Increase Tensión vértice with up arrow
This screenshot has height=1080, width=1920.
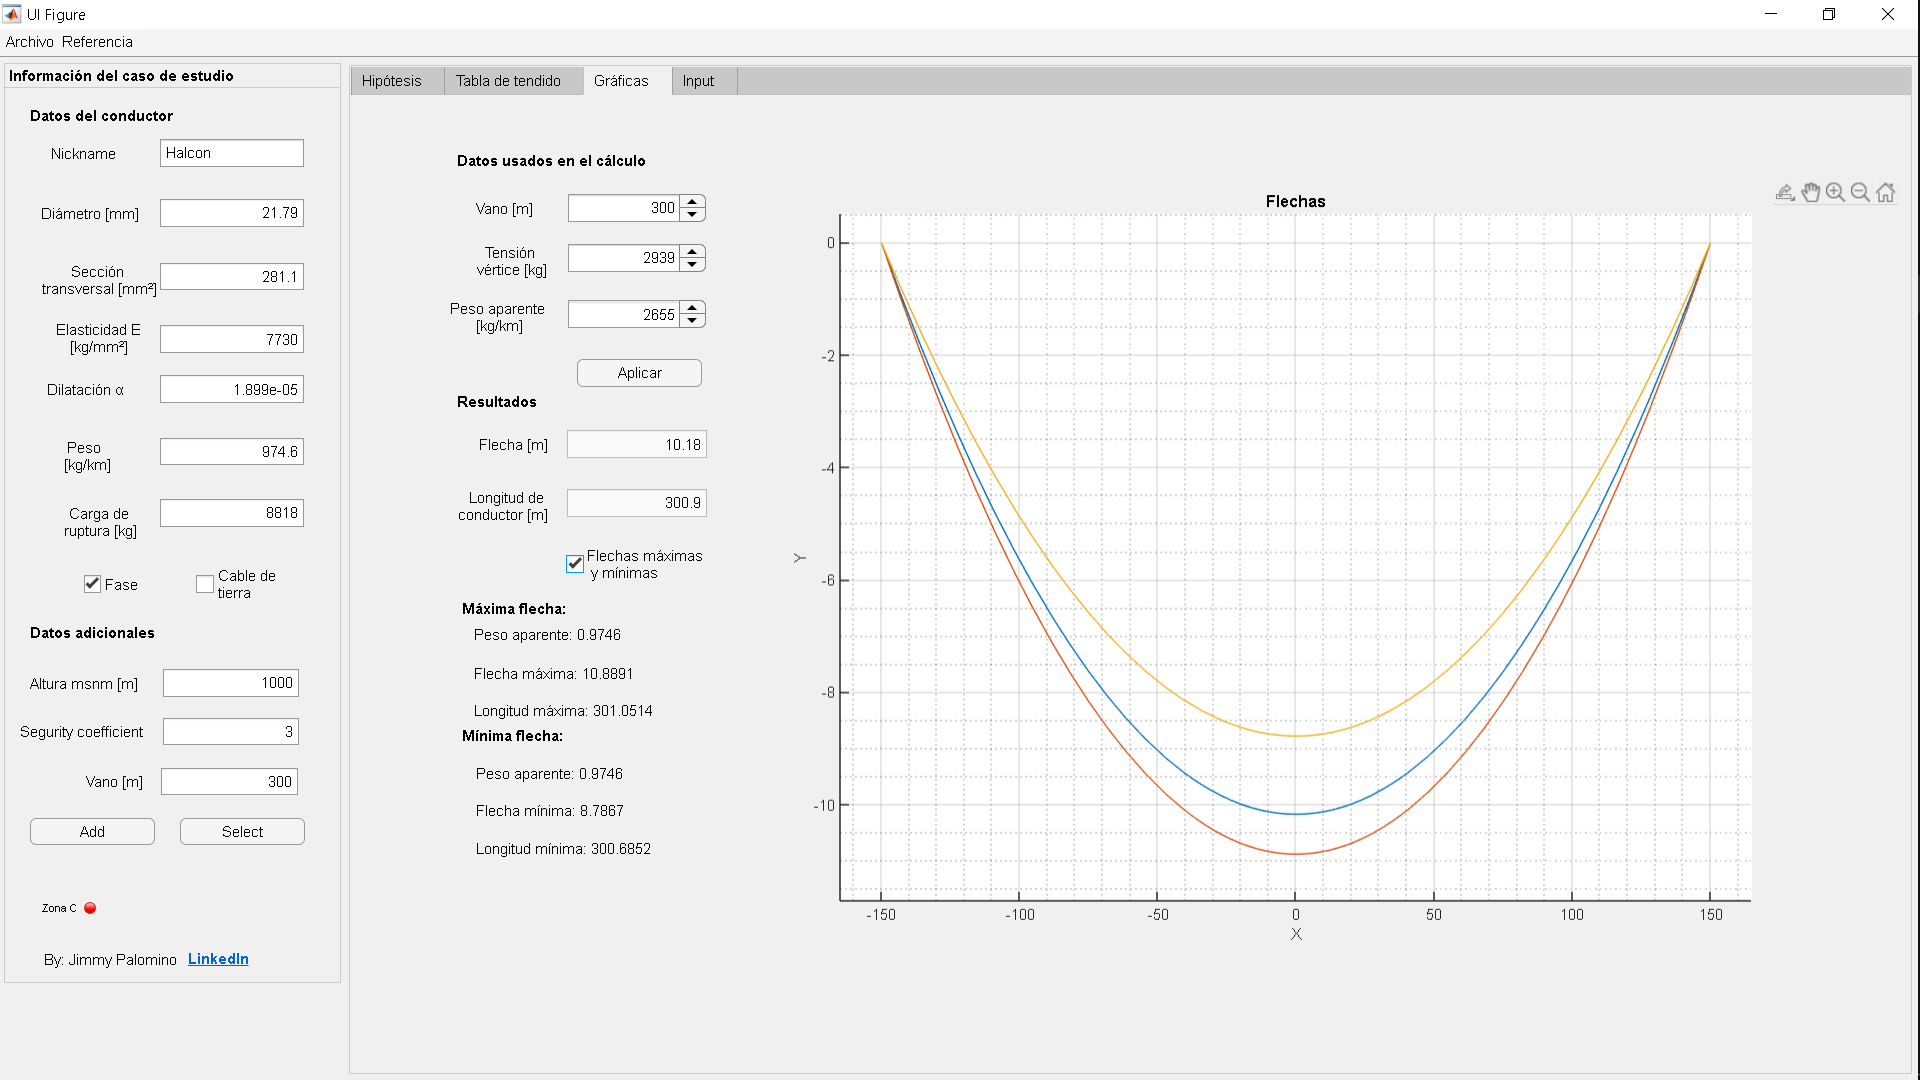point(692,251)
